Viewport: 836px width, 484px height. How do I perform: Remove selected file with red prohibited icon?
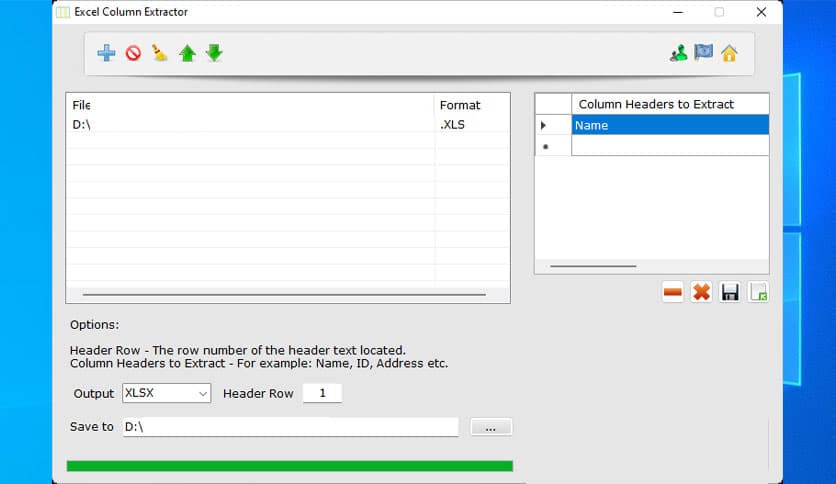133,53
